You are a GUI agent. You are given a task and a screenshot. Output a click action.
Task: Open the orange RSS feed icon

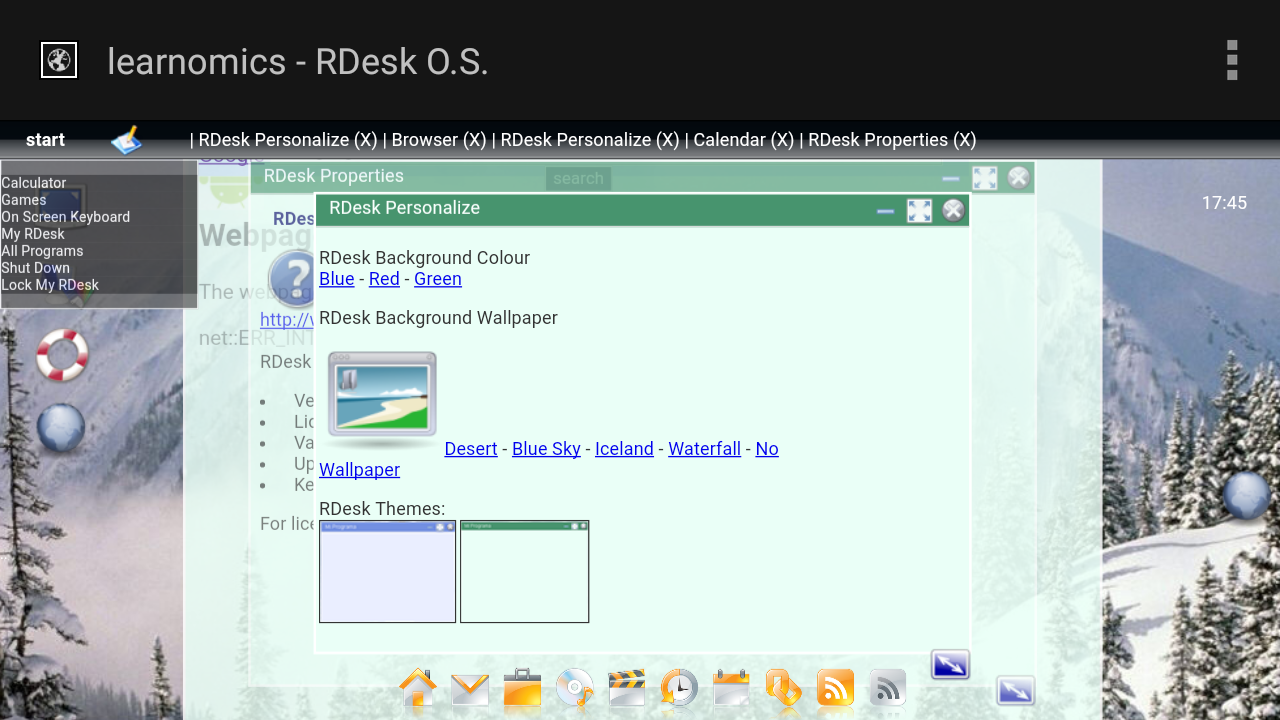click(835, 688)
